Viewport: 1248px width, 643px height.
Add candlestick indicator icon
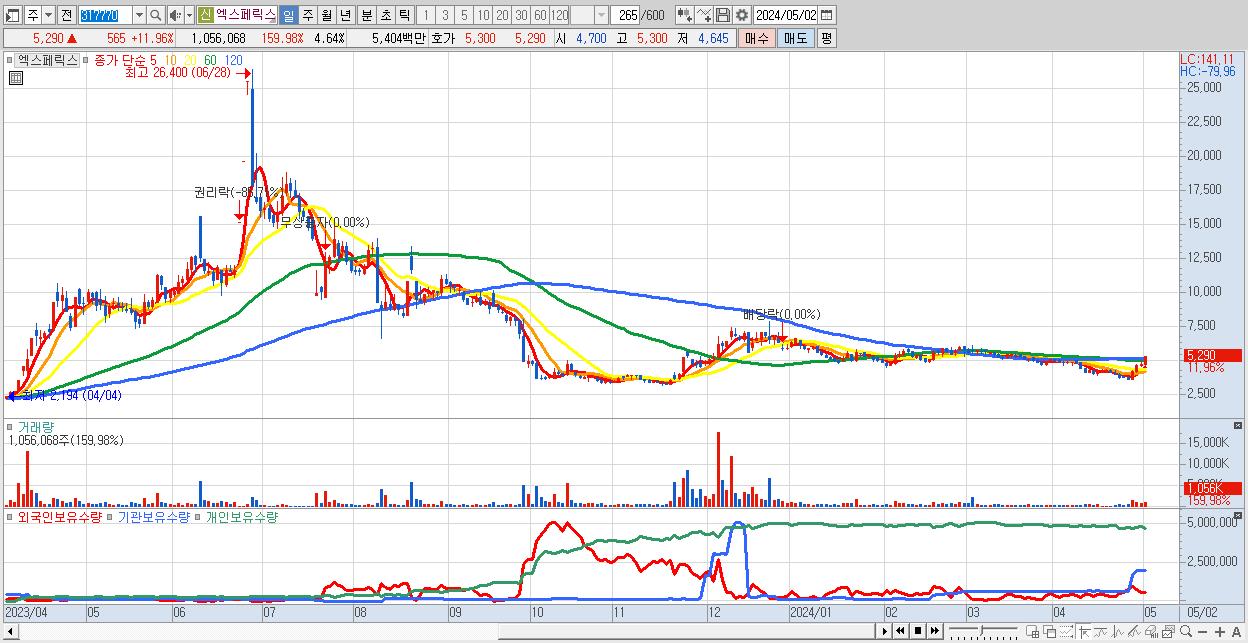pos(685,15)
